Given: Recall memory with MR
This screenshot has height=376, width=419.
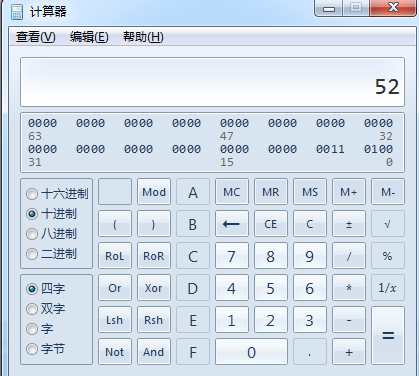Looking at the screenshot, I should [271, 192].
